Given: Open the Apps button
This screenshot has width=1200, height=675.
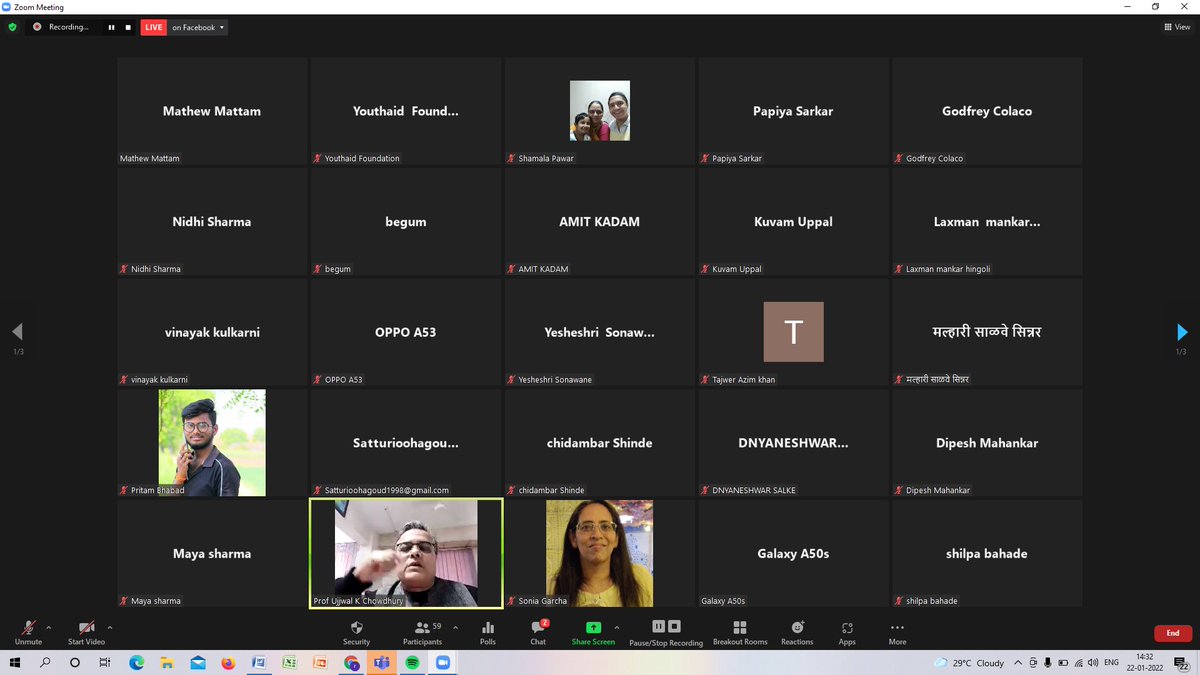Looking at the screenshot, I should tap(847, 632).
